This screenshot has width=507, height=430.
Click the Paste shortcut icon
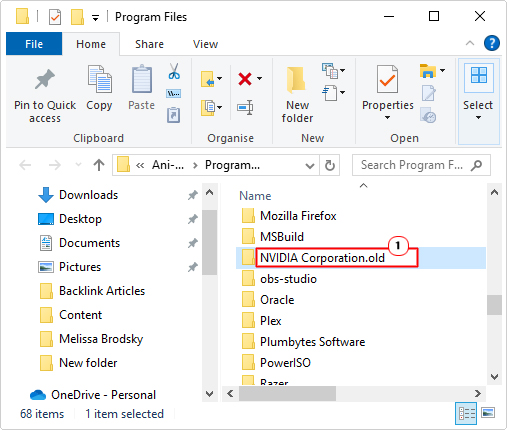click(x=174, y=115)
